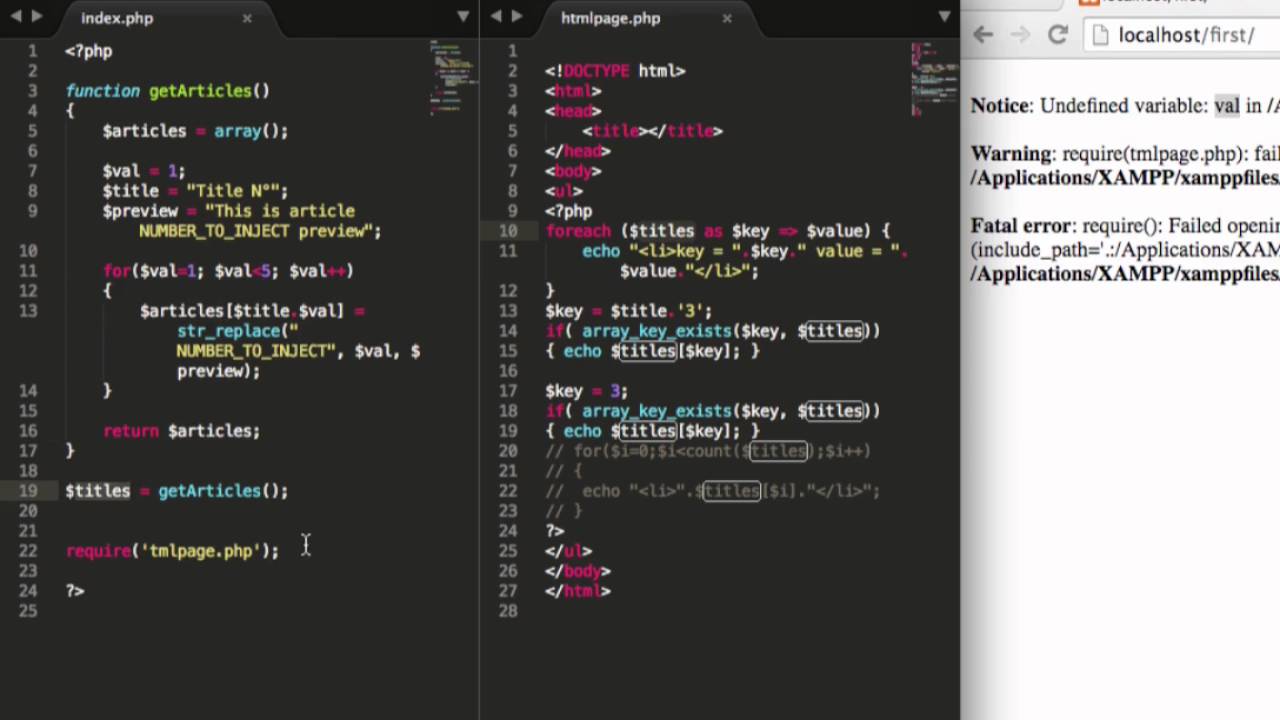
Task: Click '$key = 3;' on line 17
Action: point(587,391)
